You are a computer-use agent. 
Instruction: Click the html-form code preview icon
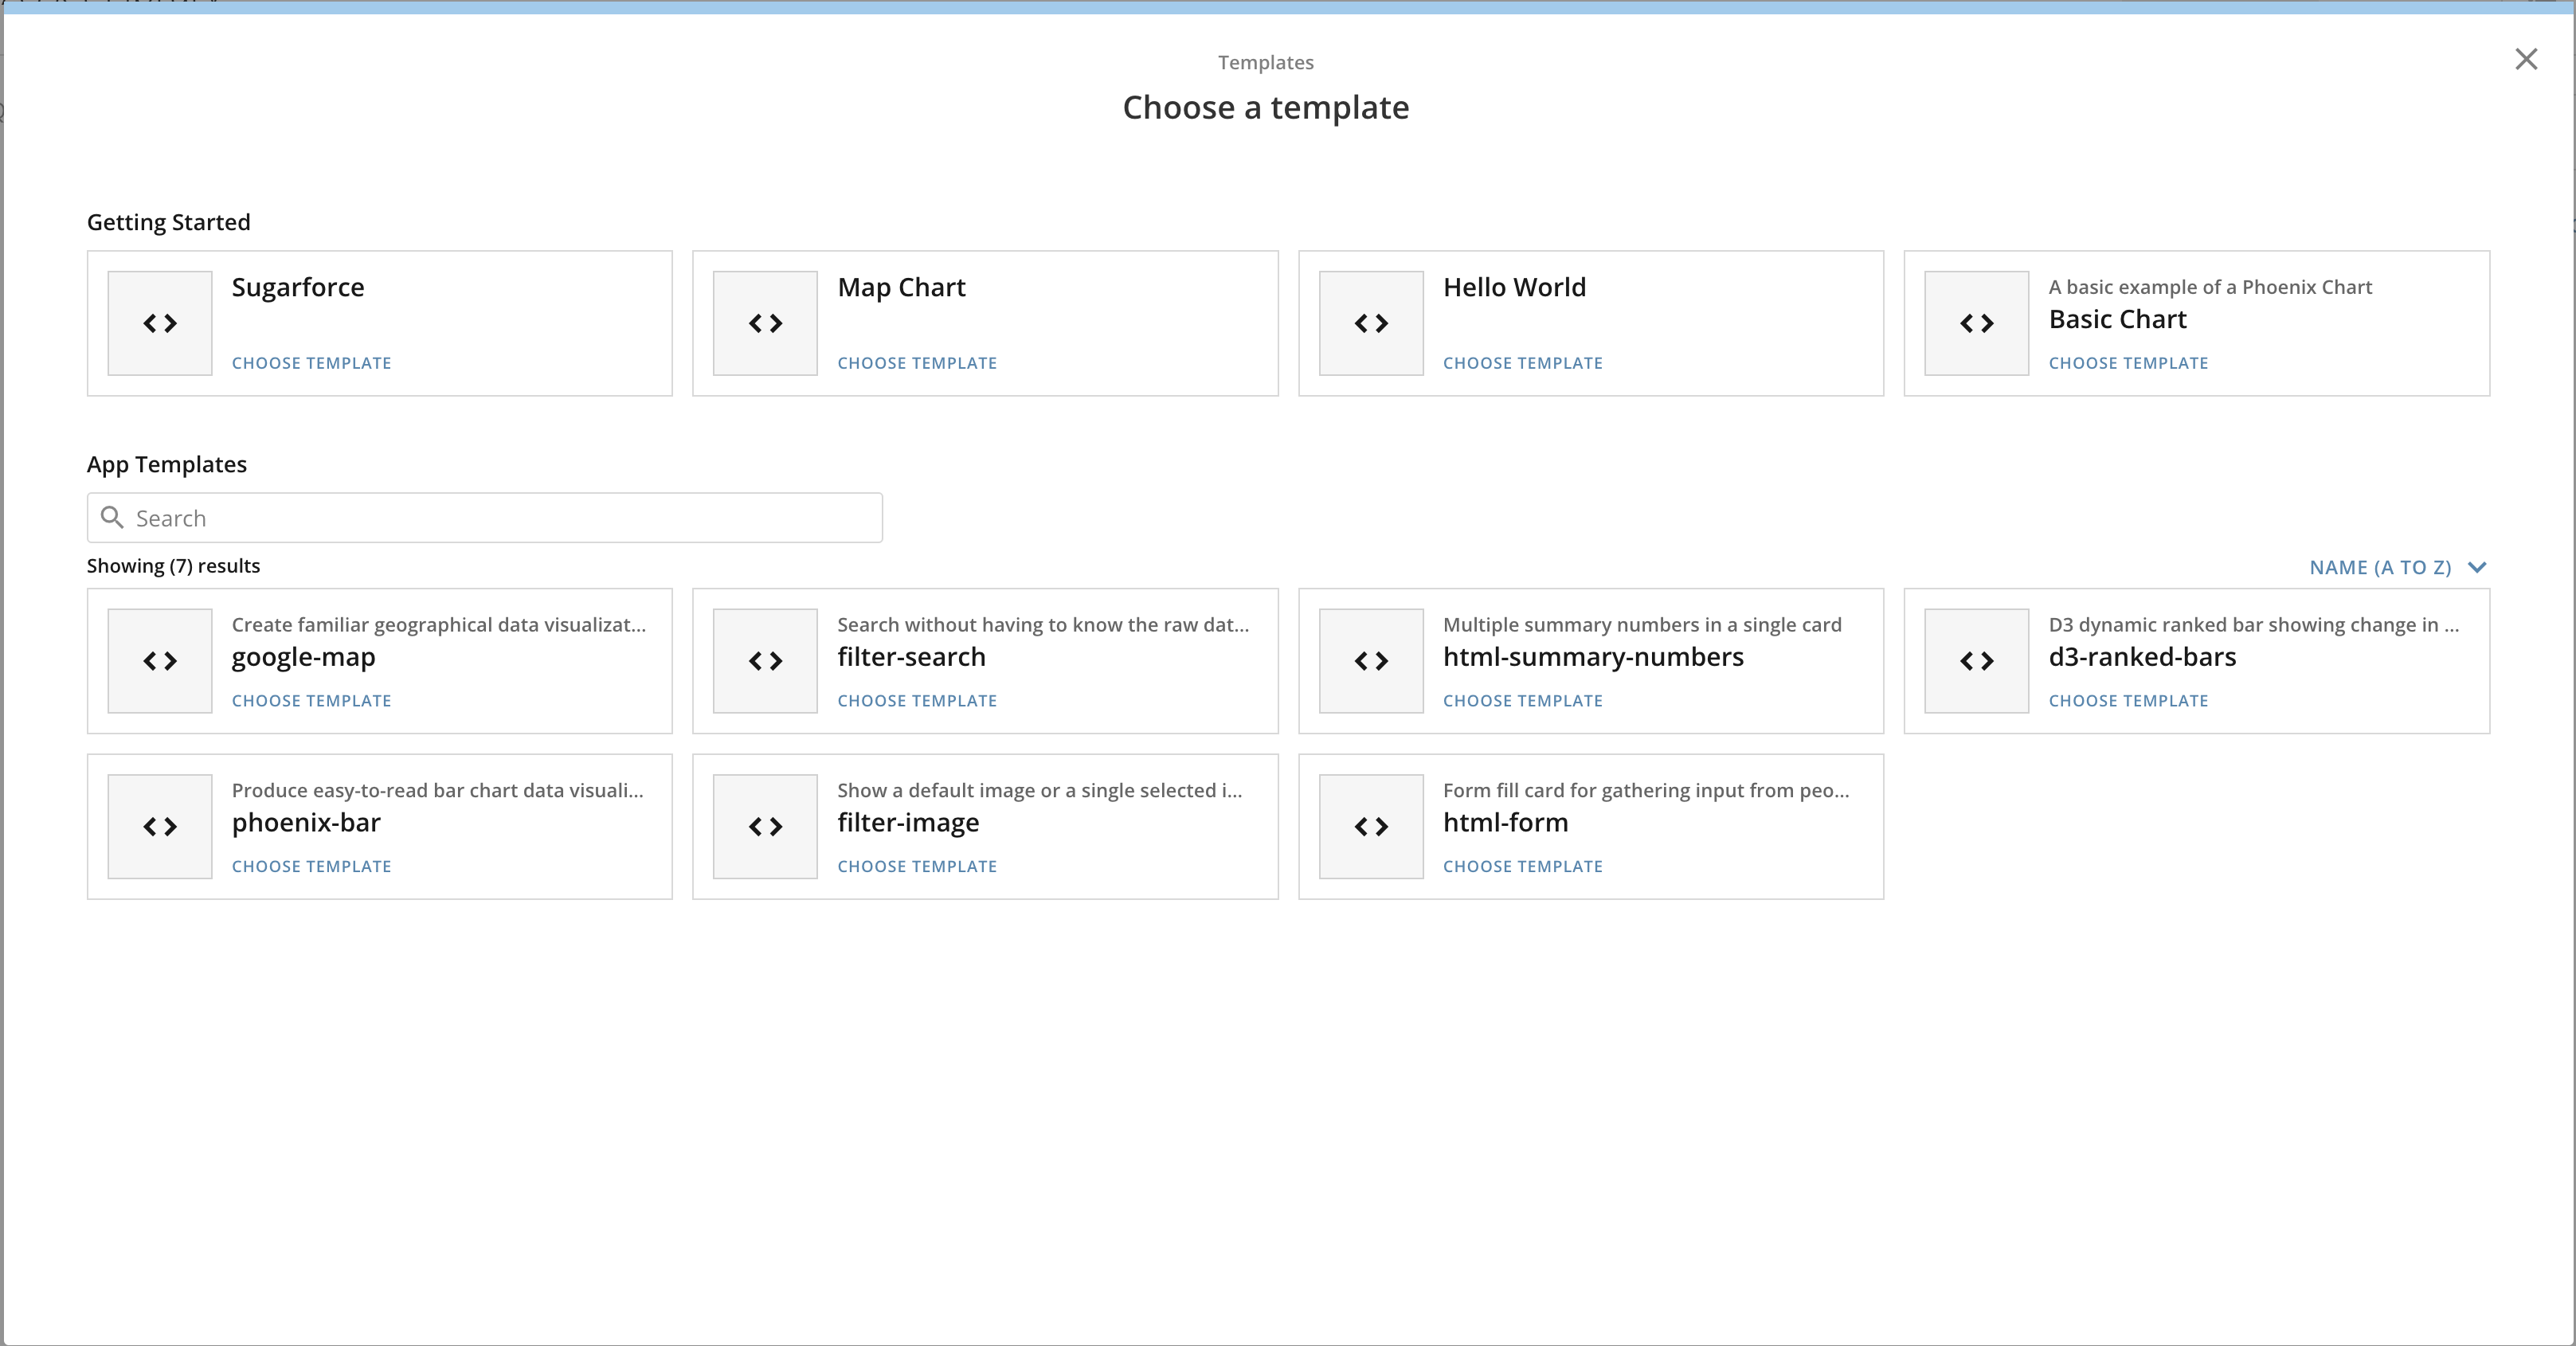tap(1371, 827)
